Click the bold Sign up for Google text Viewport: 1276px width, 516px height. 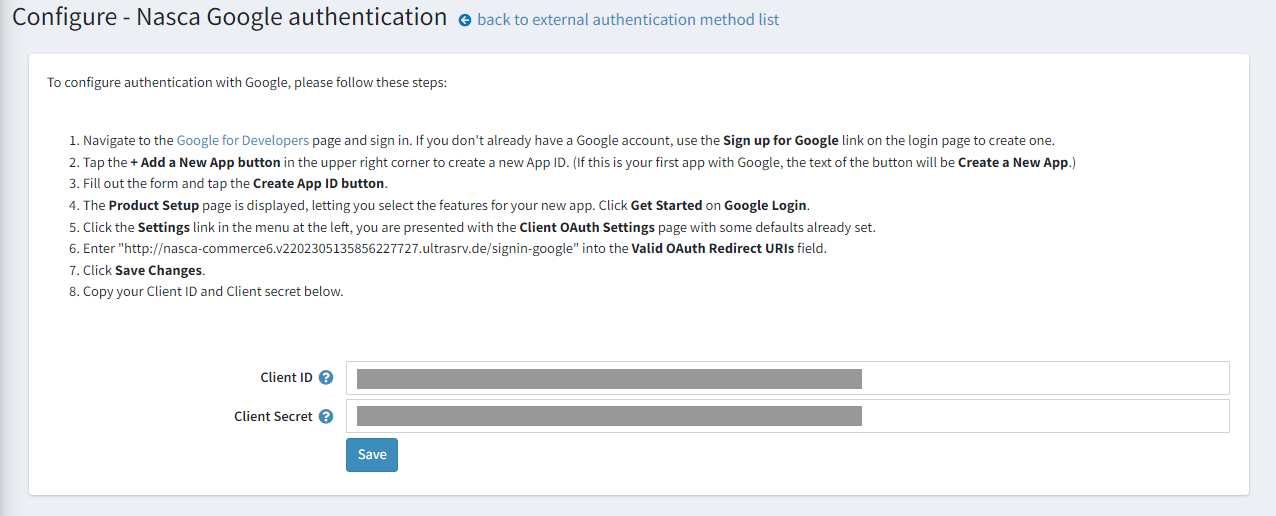[780, 140]
